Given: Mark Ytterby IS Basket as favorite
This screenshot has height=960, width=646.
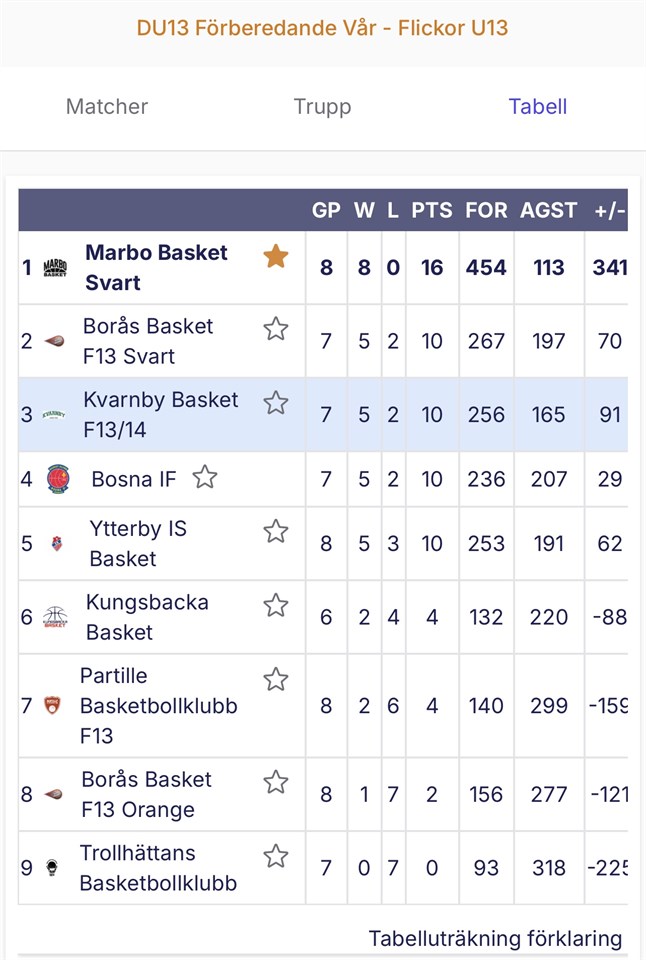Looking at the screenshot, I should 276,531.
